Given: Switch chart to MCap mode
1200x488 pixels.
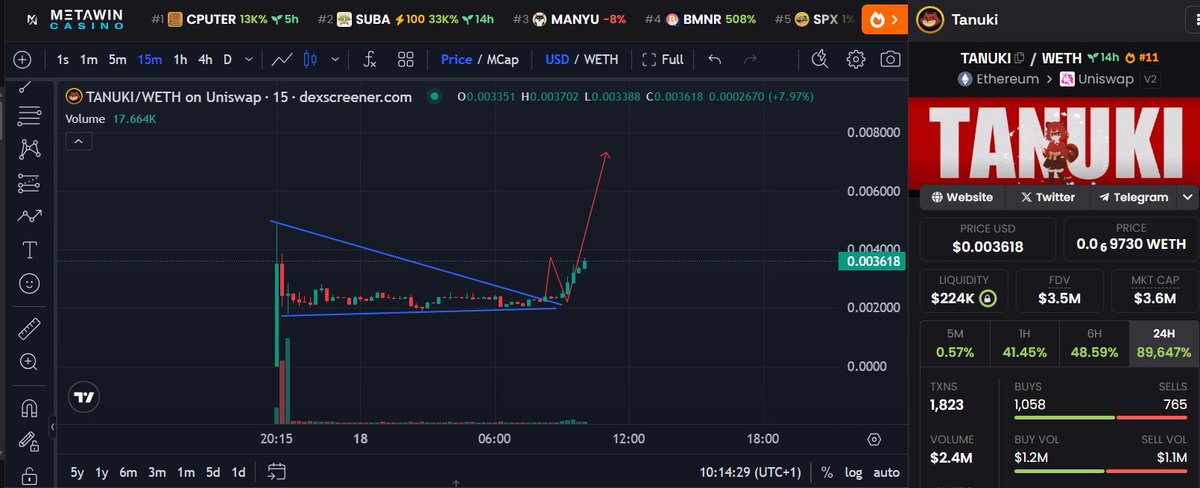Looking at the screenshot, I should [x=501, y=59].
